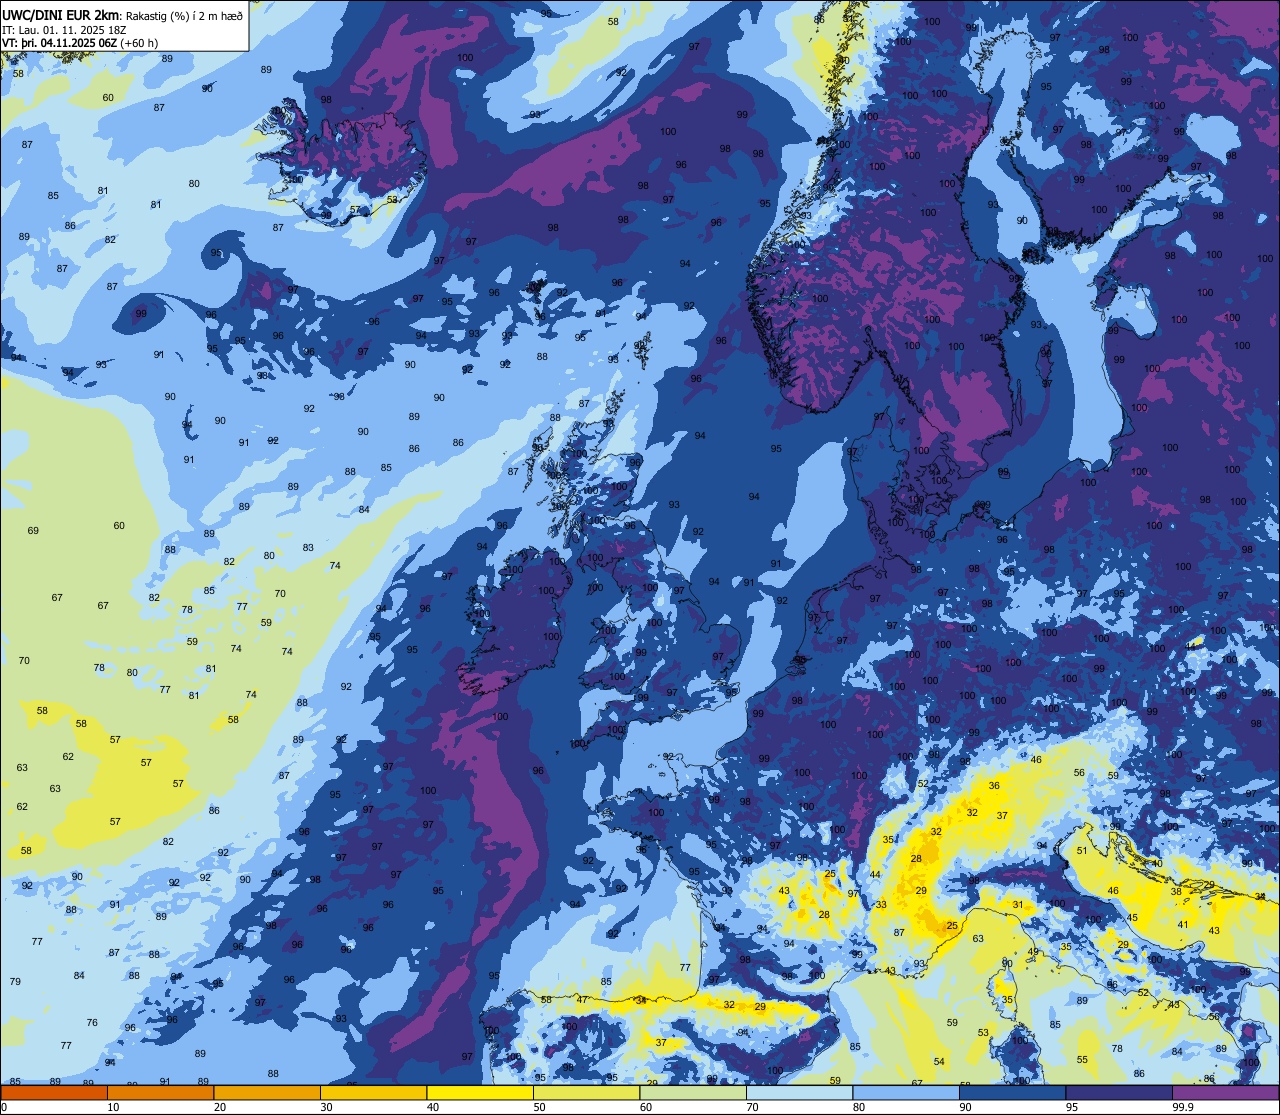This screenshot has height=1115, width=1280.
Task: Click the "80" legend tick label
Action: 859,1107
